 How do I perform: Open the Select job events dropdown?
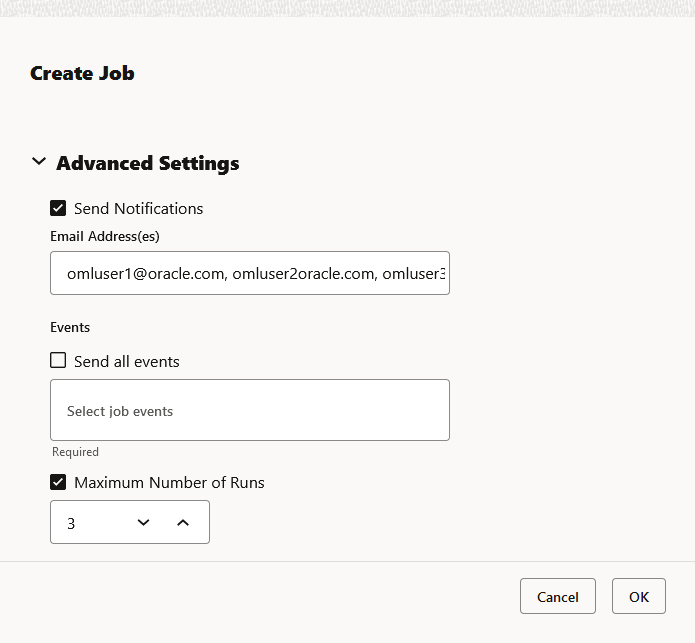click(x=250, y=410)
